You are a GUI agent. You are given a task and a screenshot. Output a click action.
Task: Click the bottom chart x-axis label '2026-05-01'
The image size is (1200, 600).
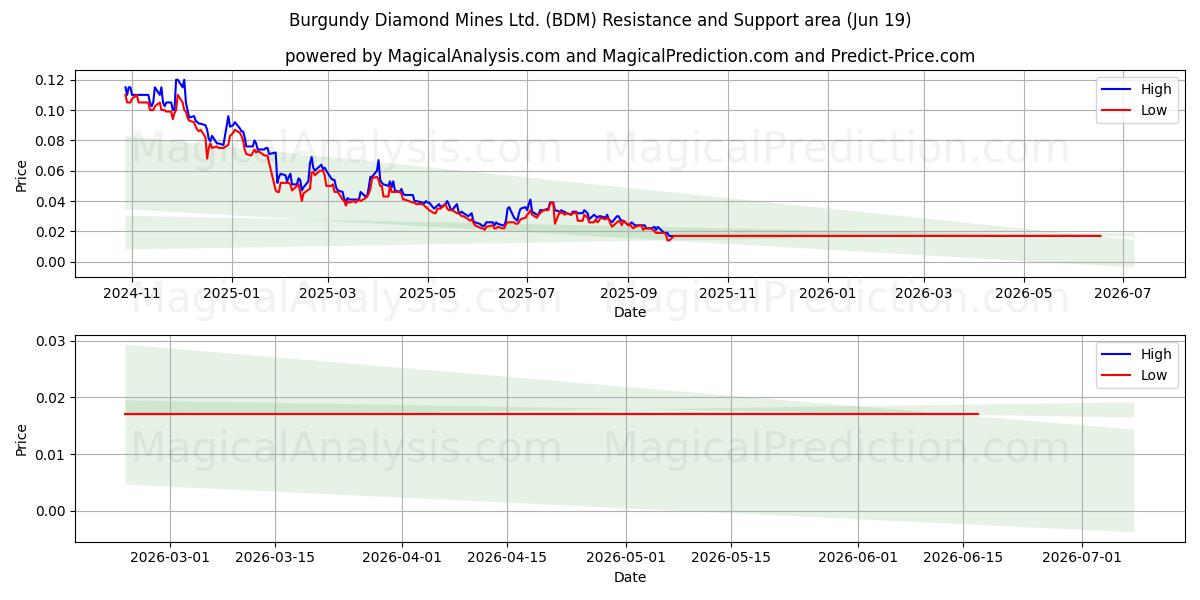[x=628, y=560]
